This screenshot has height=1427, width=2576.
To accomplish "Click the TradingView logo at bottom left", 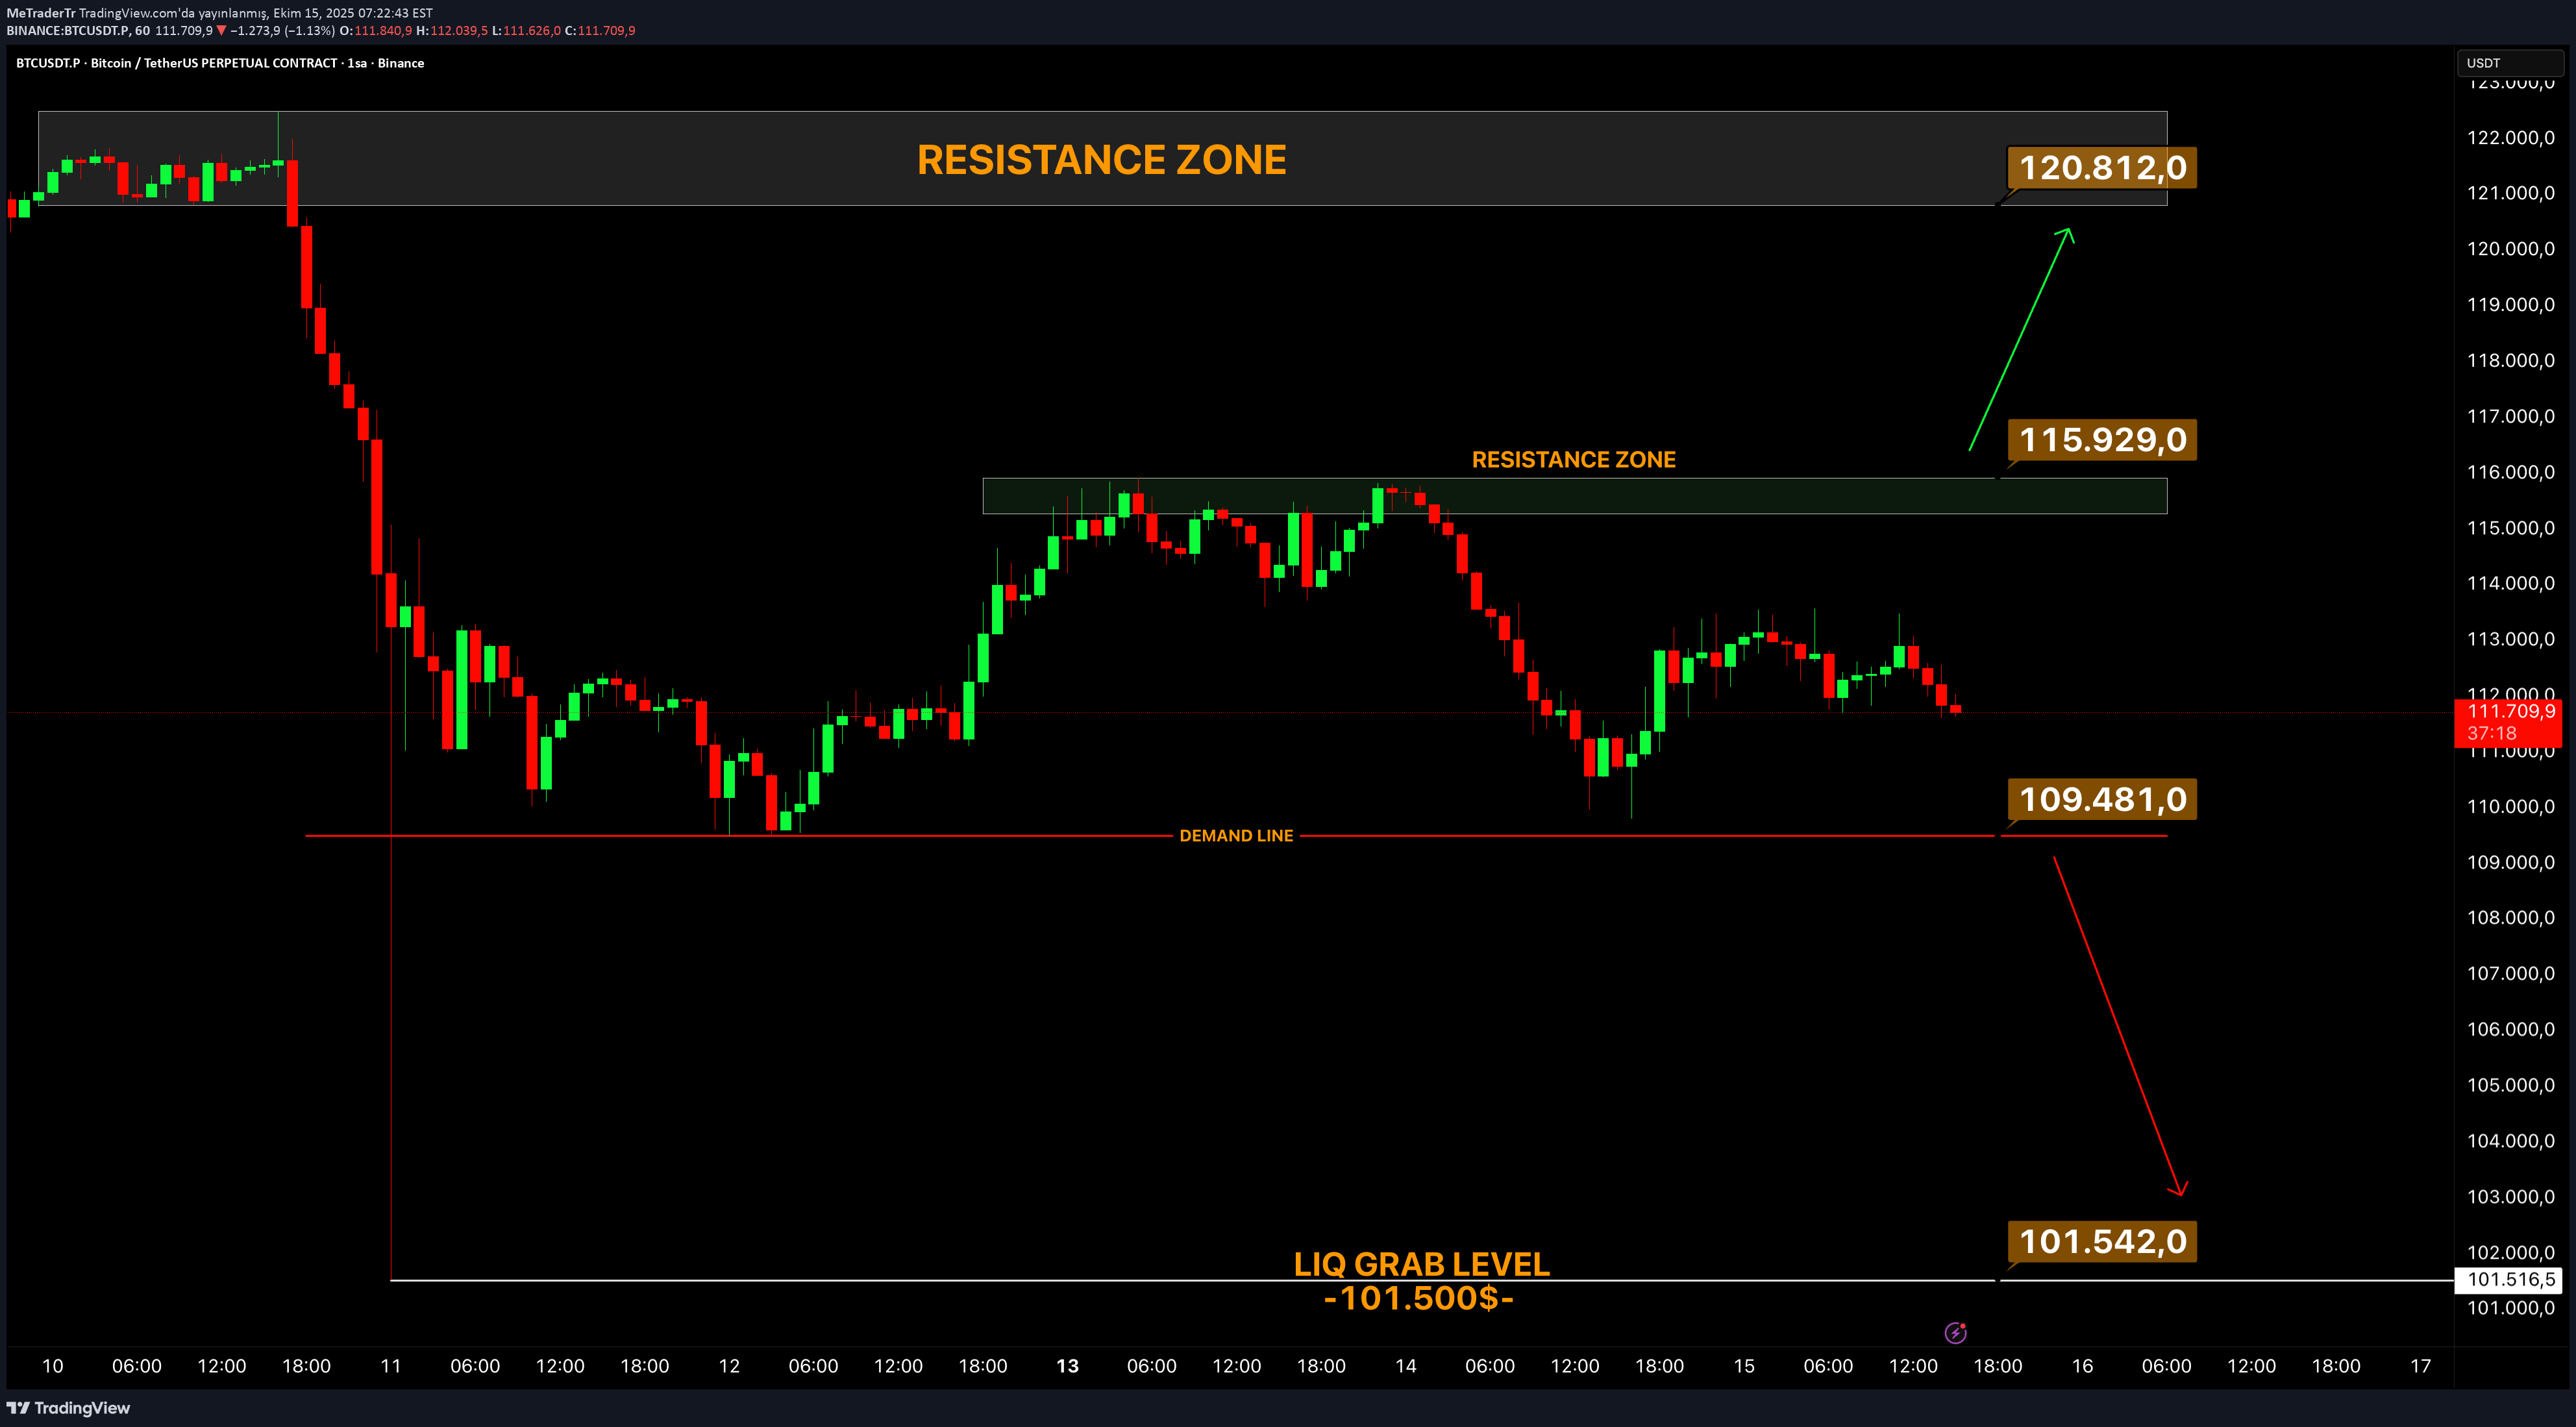I will point(69,1408).
